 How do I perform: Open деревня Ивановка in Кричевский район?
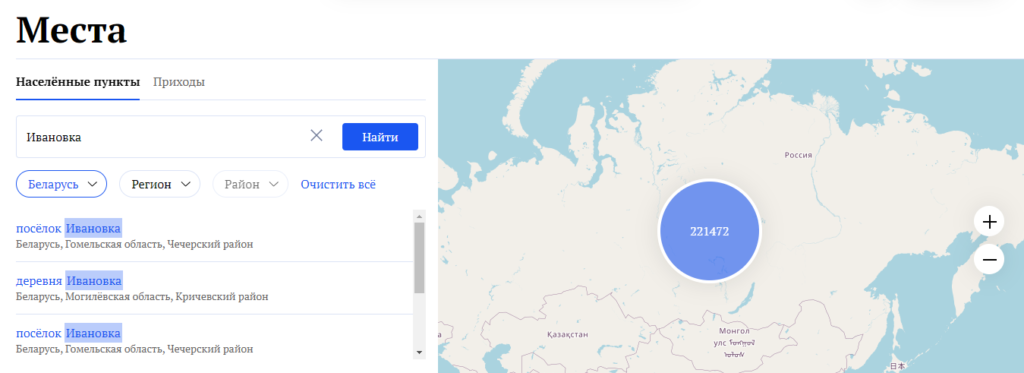[69, 281]
